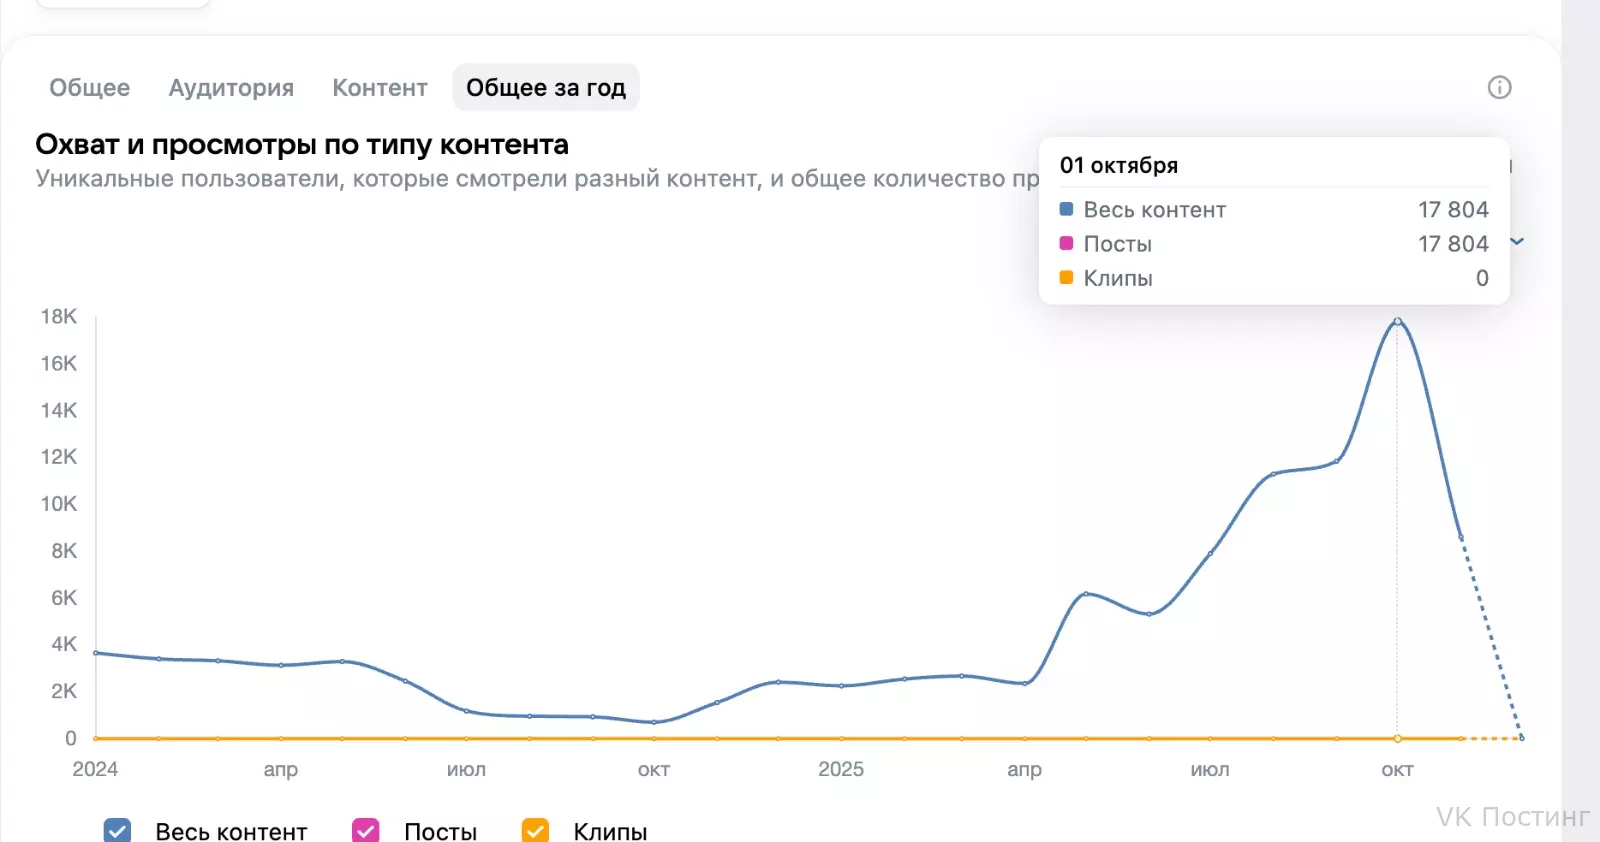This screenshot has width=1600, height=842.
Task: Click the orange Клипы tooltip swatch
Action: [x=1066, y=277]
